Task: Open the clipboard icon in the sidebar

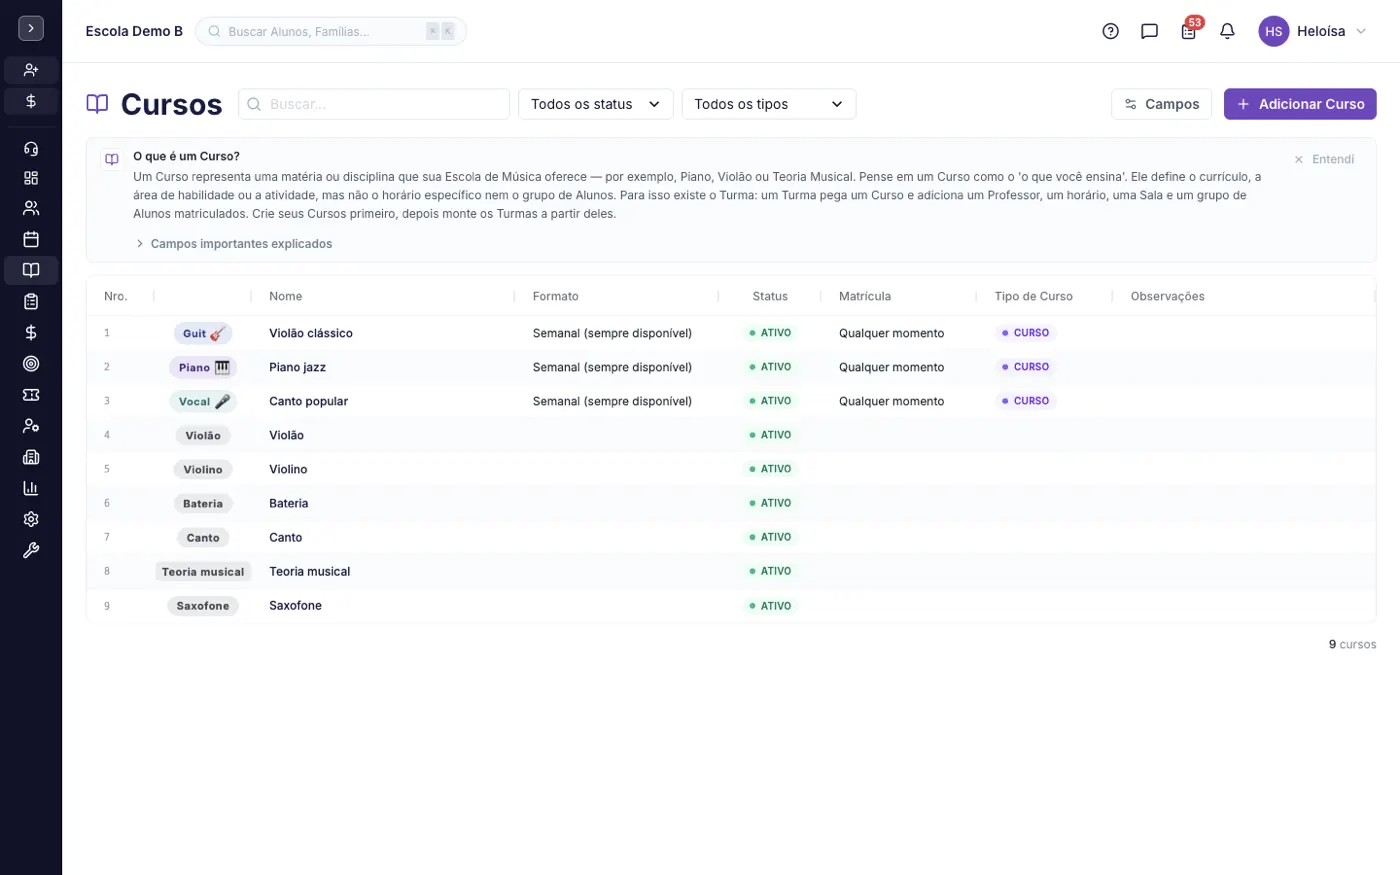Action: click(x=31, y=301)
